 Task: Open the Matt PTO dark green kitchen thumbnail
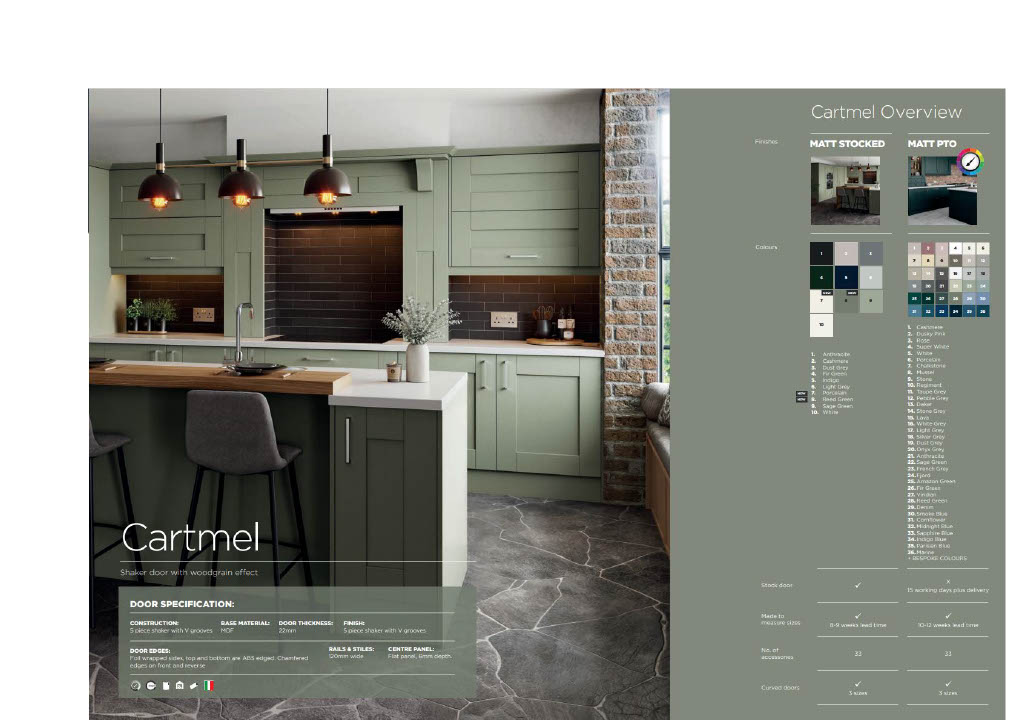tap(943, 190)
